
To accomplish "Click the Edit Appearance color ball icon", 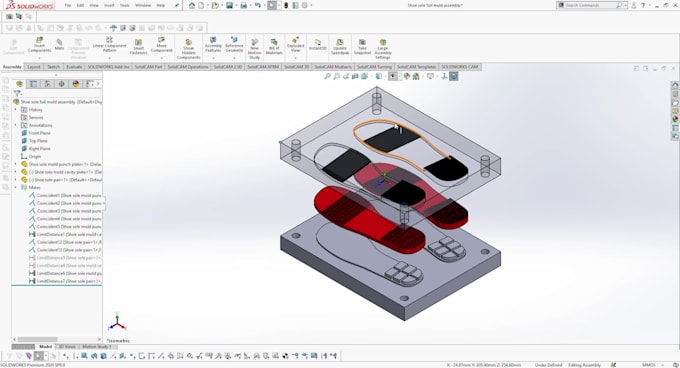I will coord(406,76).
